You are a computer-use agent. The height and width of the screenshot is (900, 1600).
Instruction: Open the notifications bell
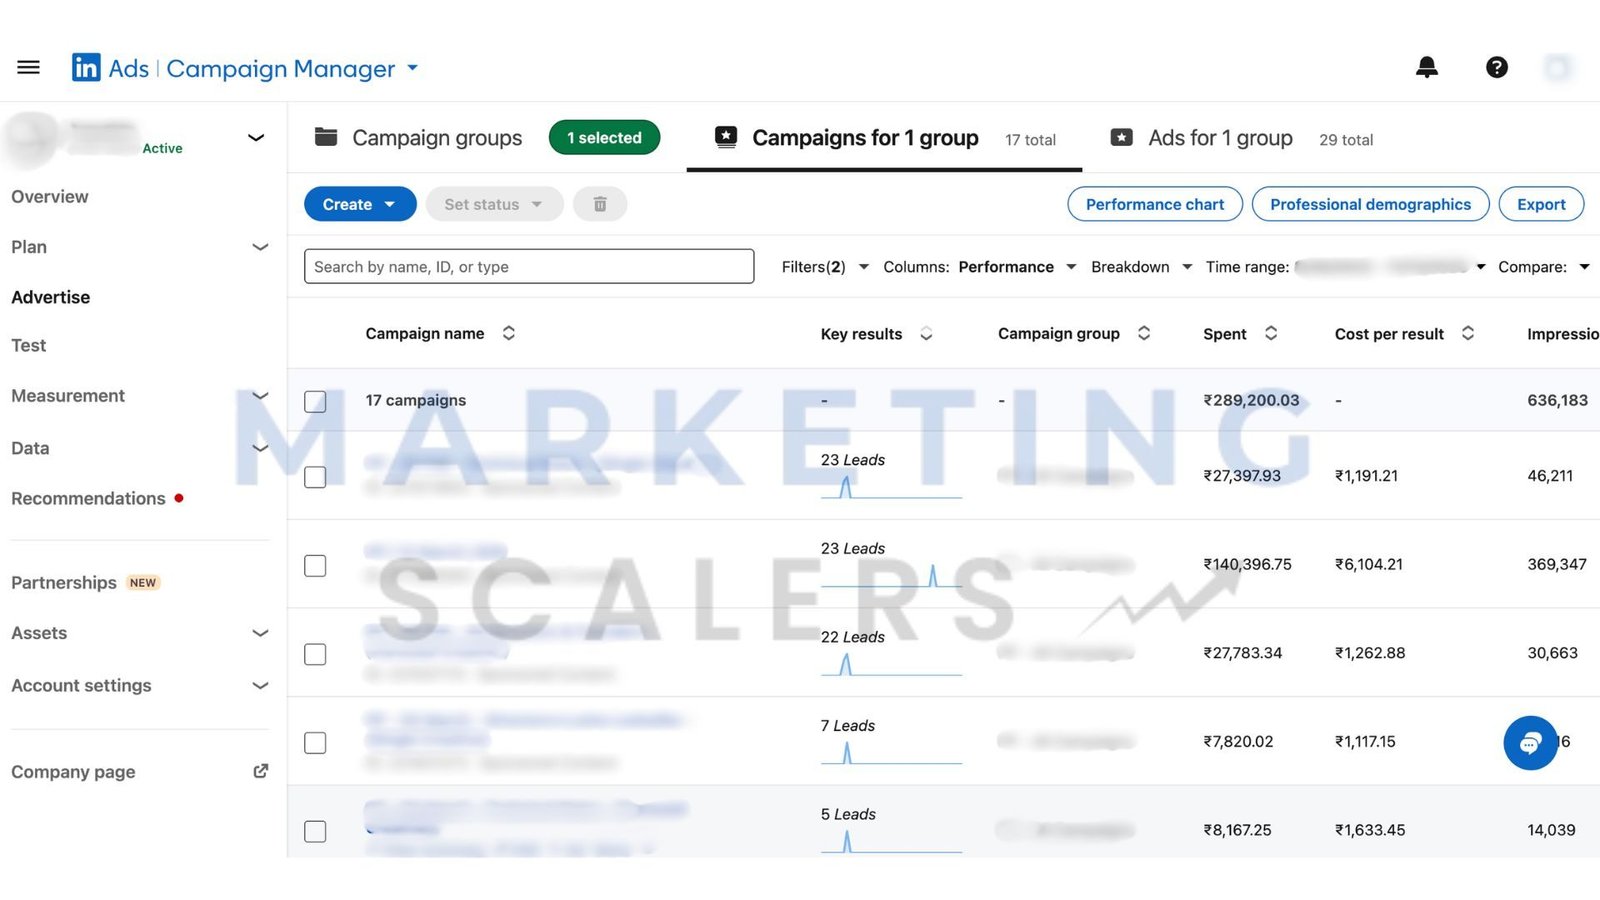1427,67
